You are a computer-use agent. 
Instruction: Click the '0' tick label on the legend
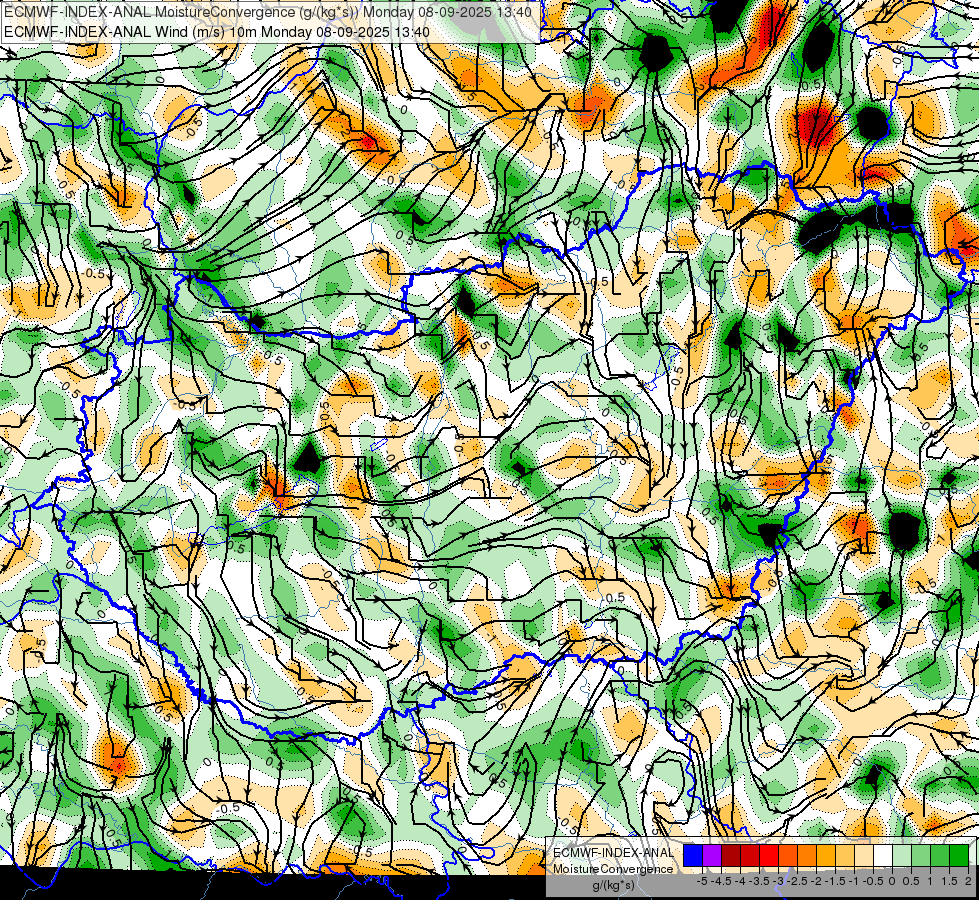click(892, 881)
